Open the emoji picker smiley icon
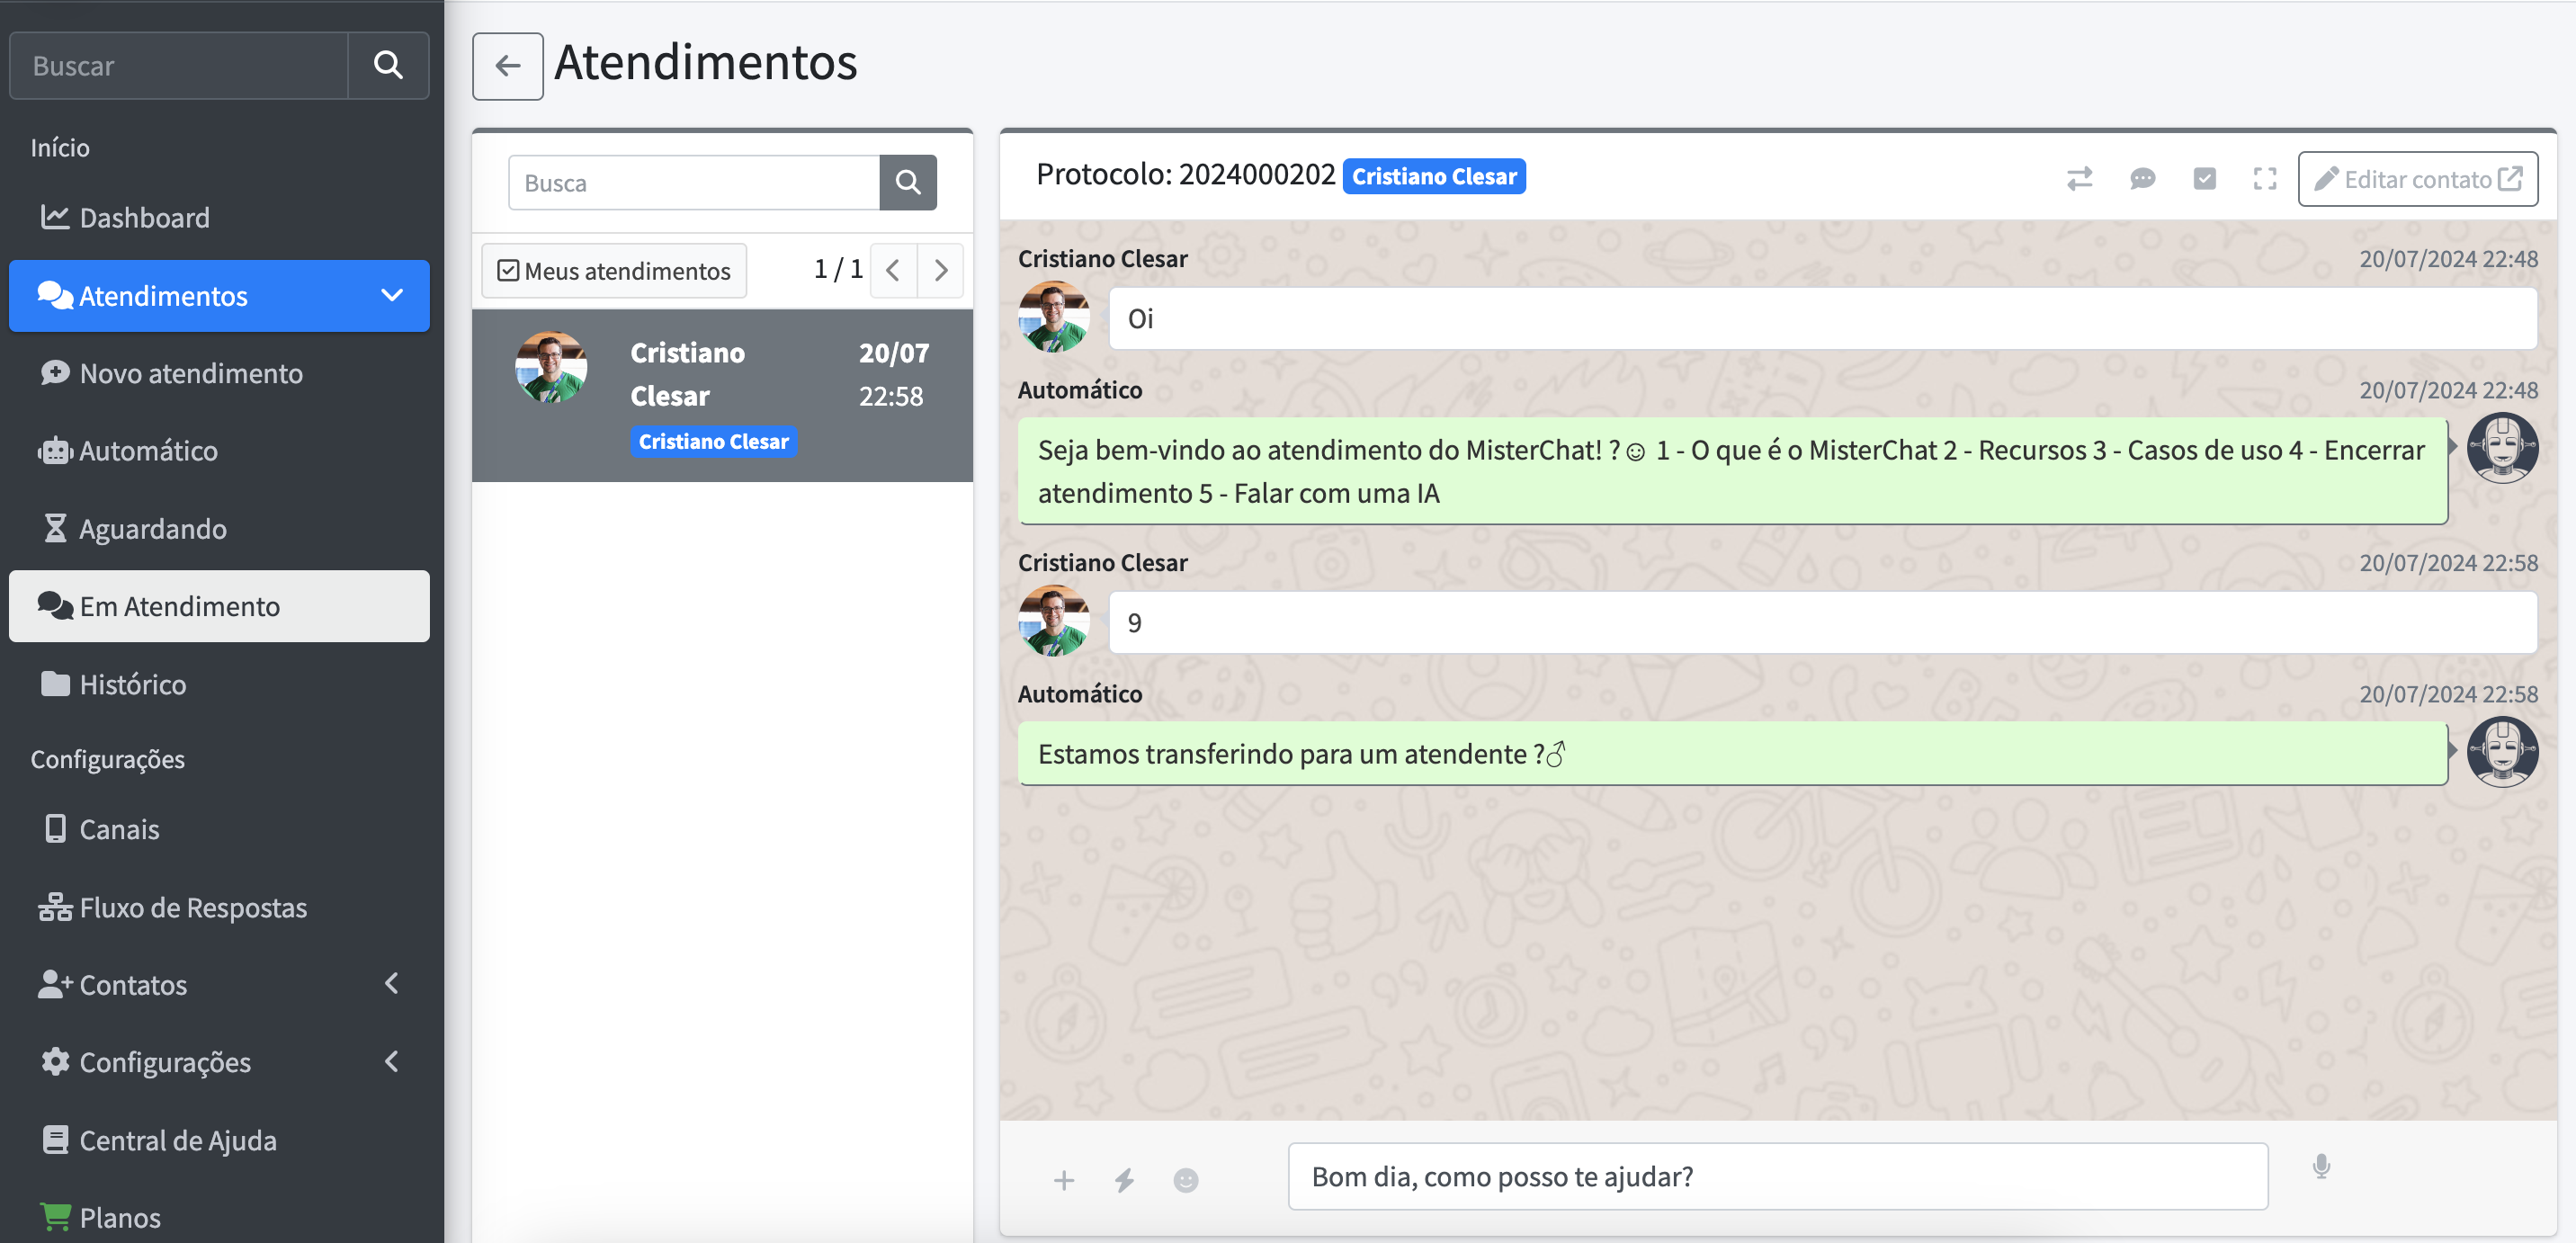2576x1243 pixels. 1185,1180
